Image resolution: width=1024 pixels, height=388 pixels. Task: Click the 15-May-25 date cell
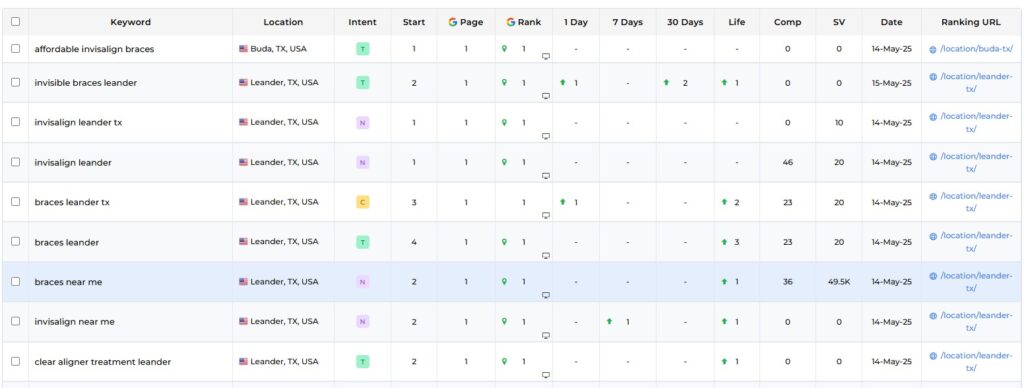pos(891,83)
